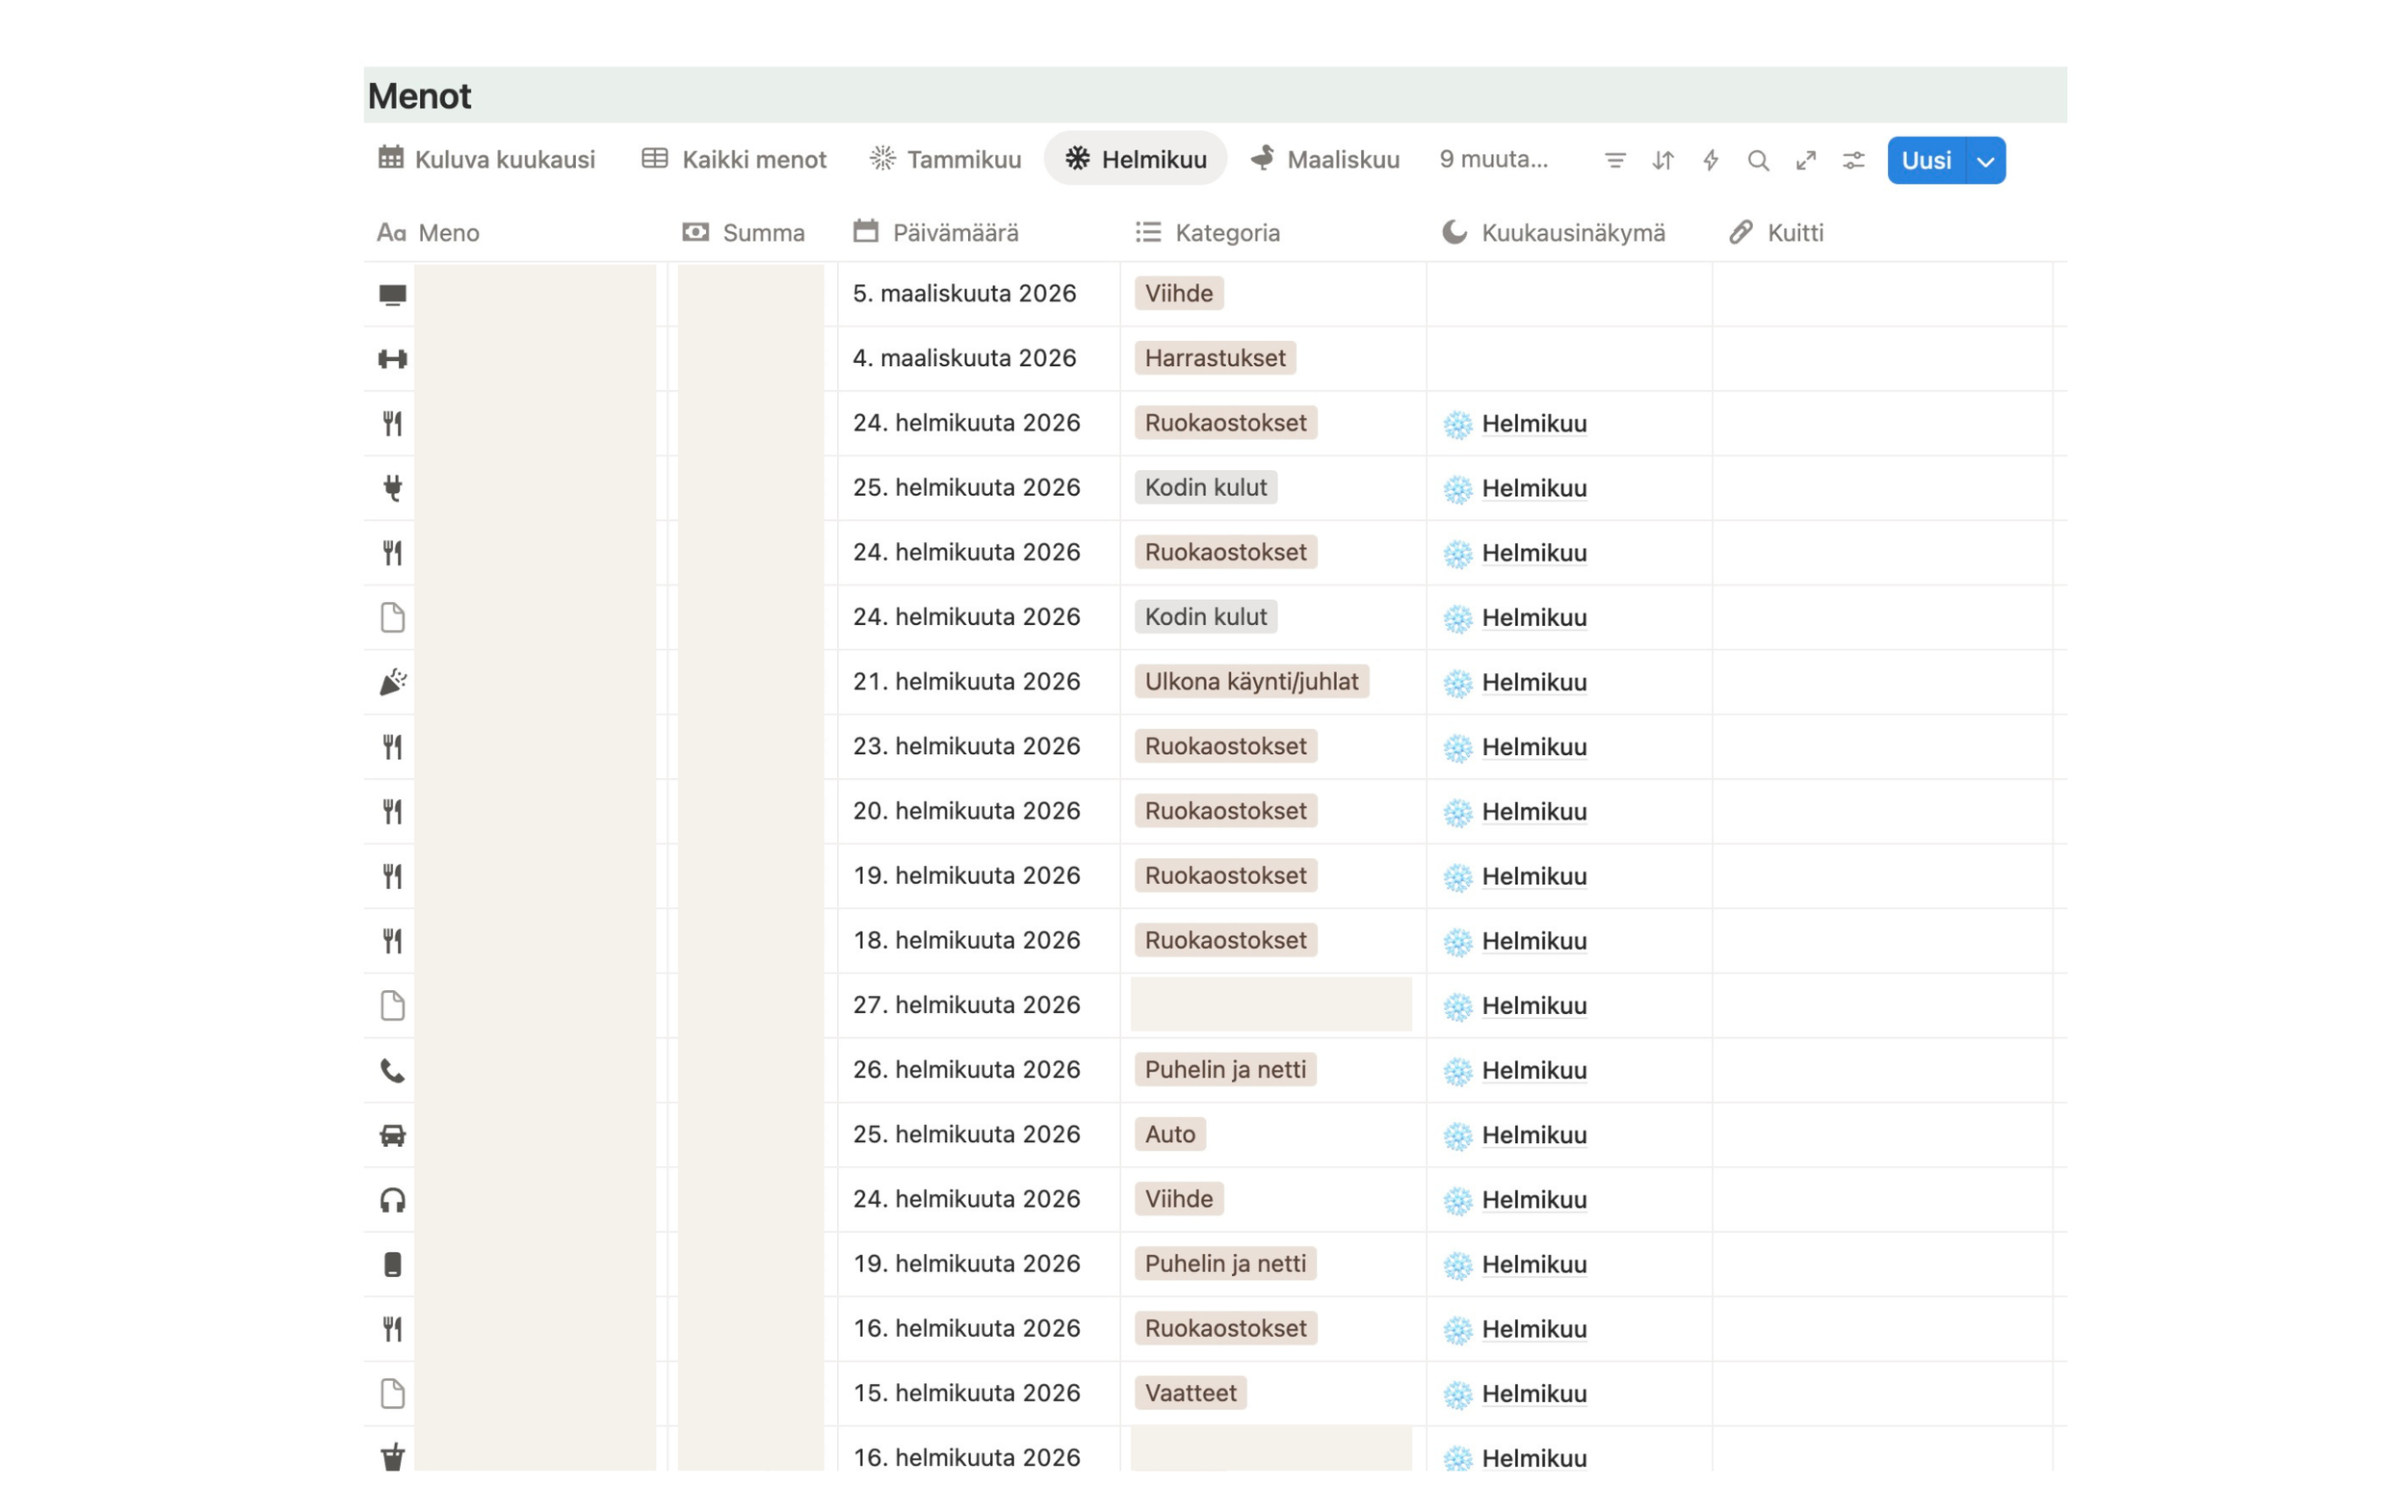Switch to the Kaikki menot tab
The width and height of the screenshot is (2408, 1512).
point(734,159)
